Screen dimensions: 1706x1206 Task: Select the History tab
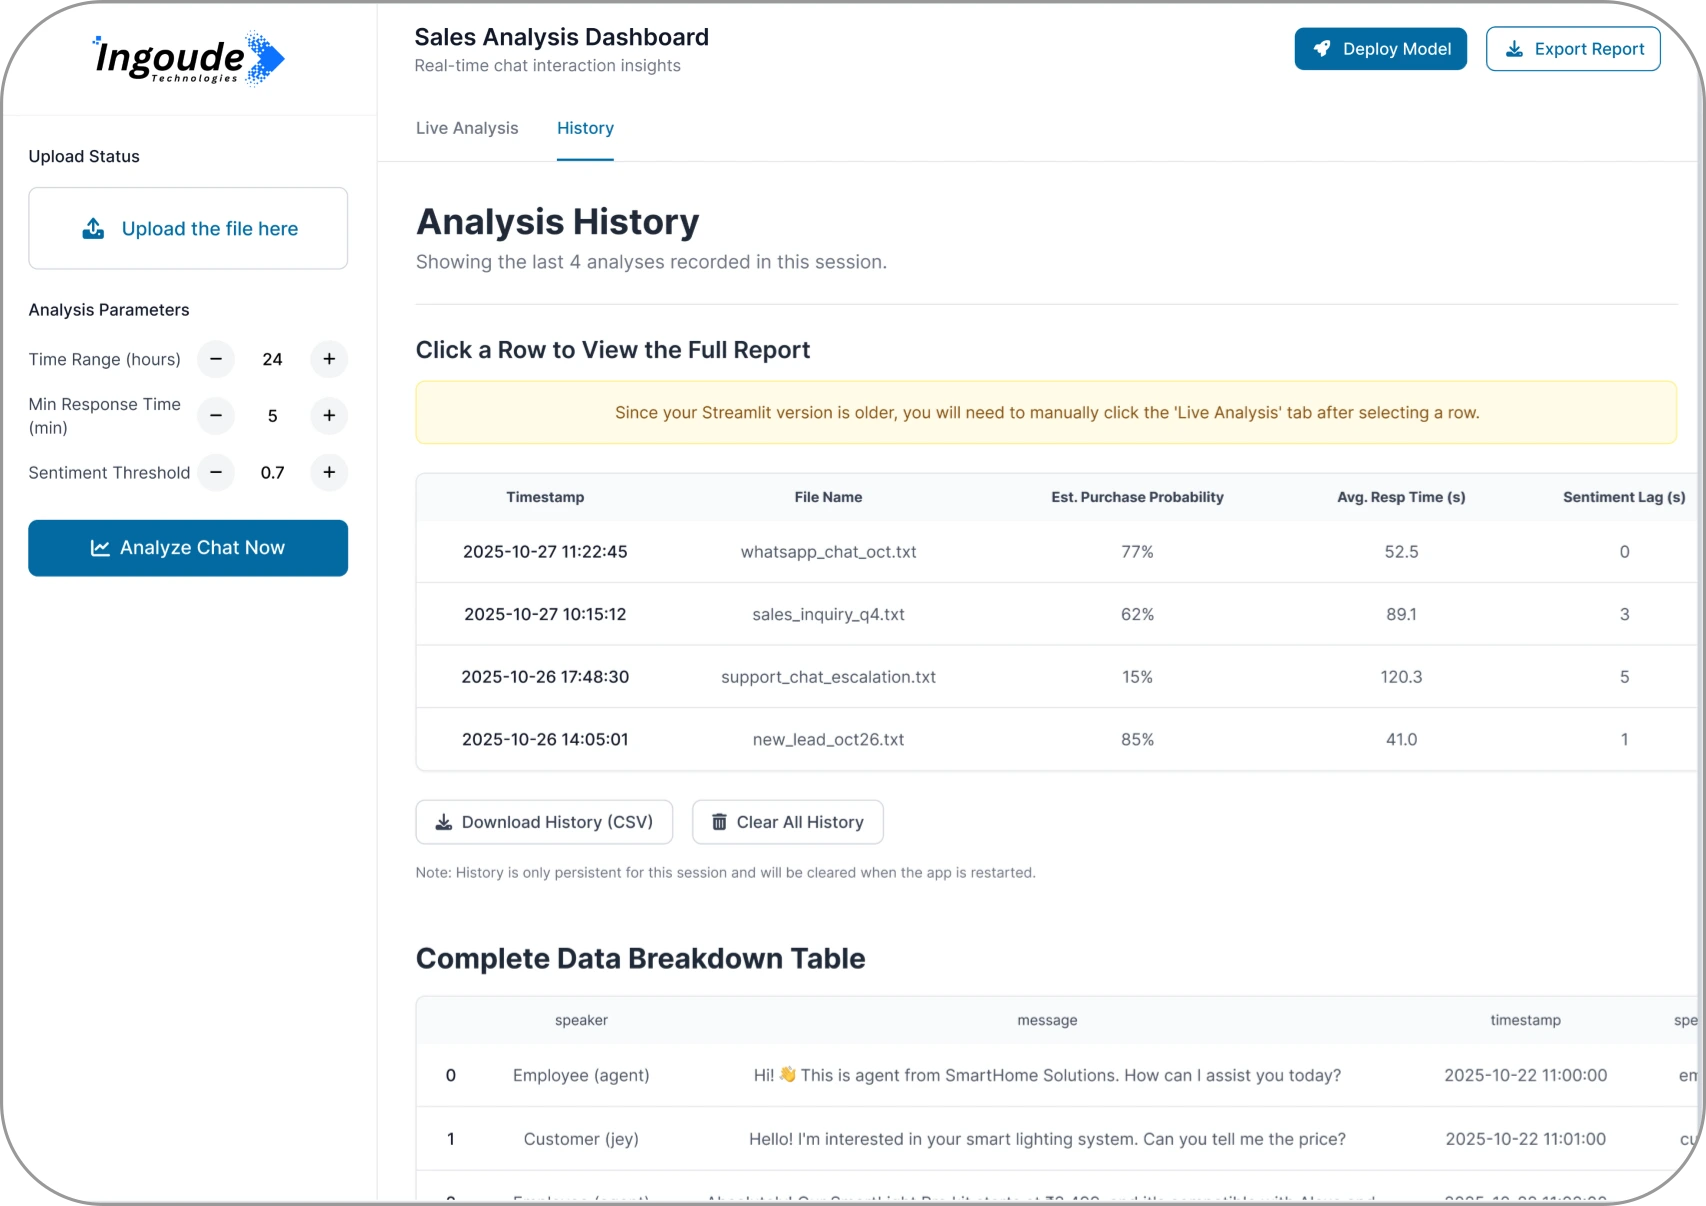[x=585, y=128]
